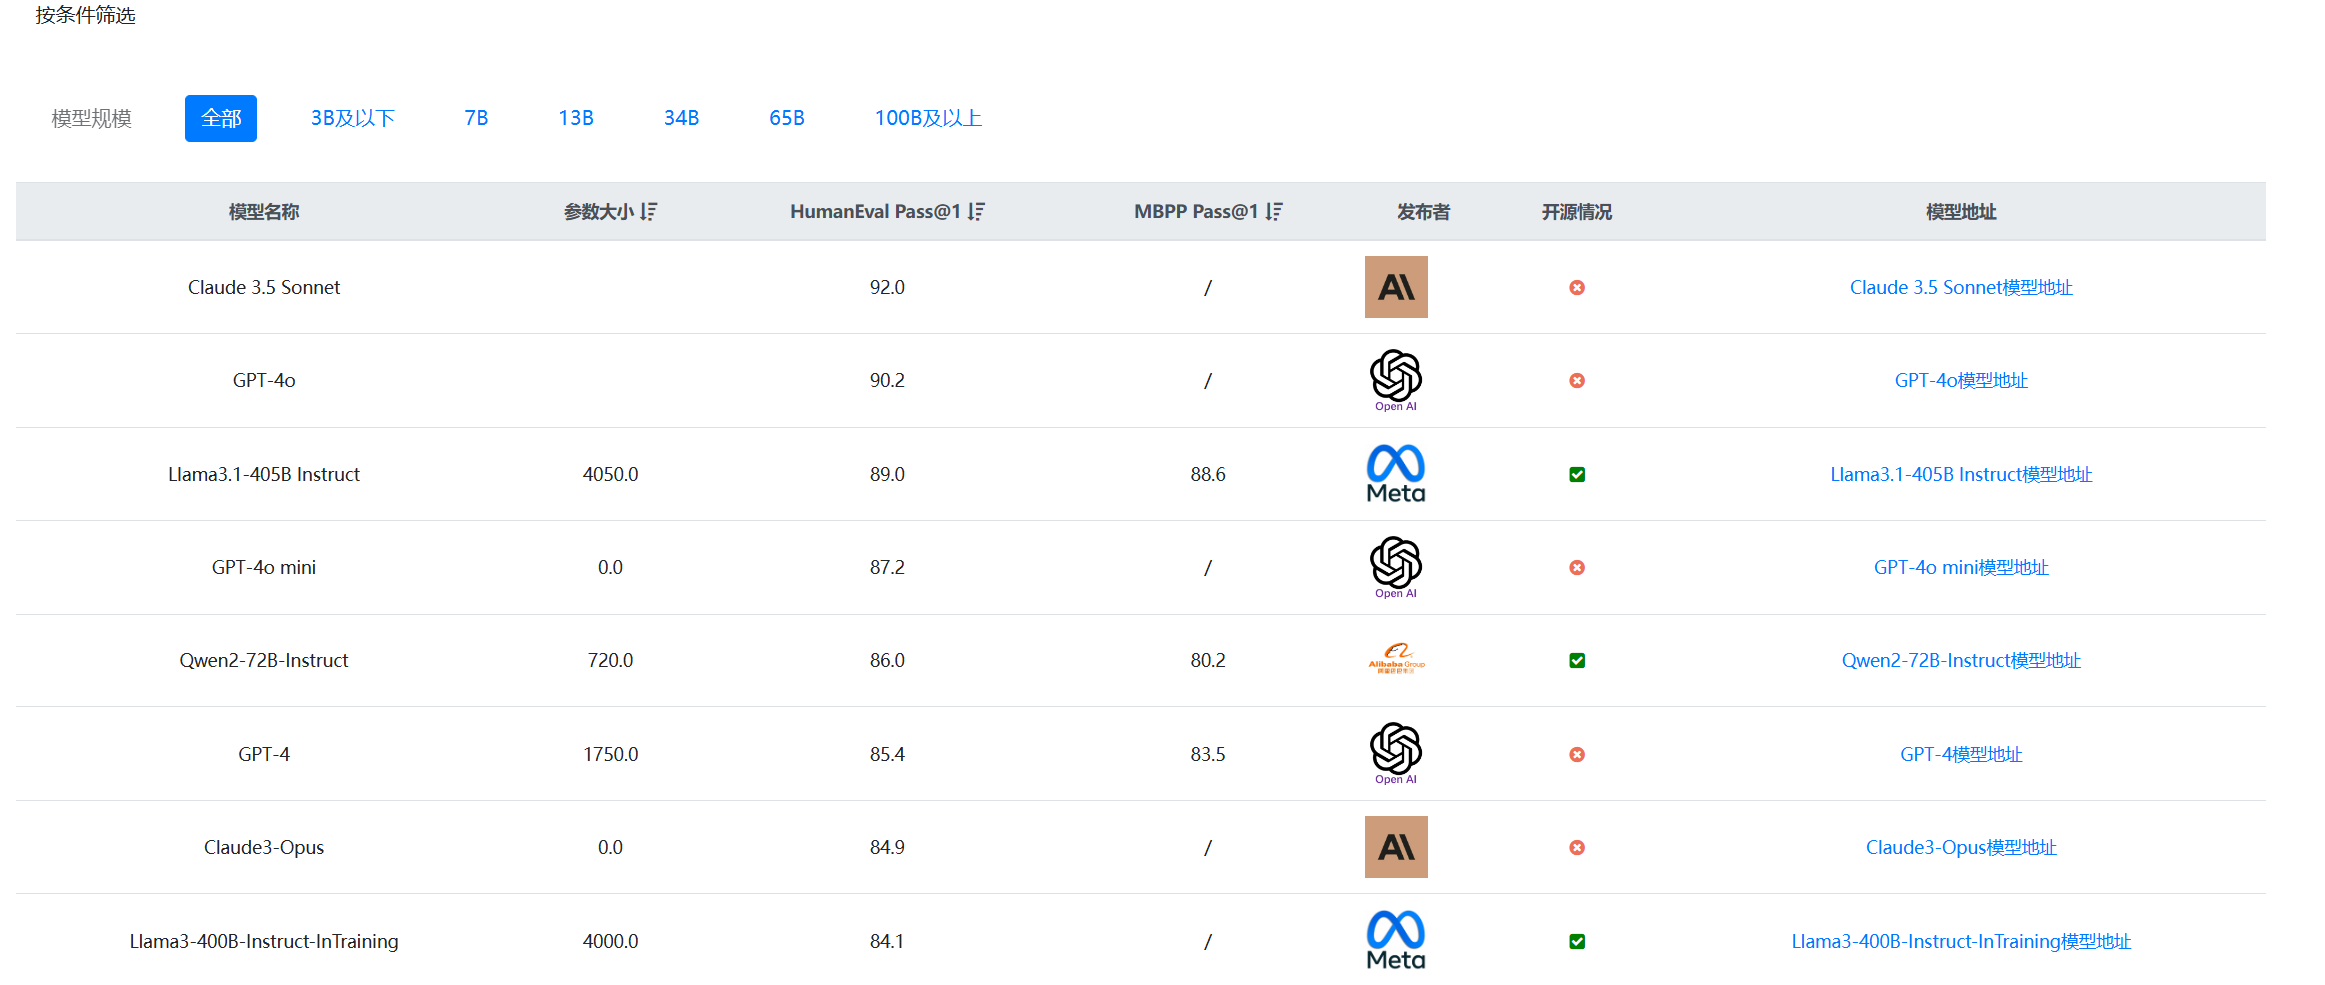Sort by HumanEval Pass@1 sort icon
This screenshot has width=2325, height=985.
(977, 211)
